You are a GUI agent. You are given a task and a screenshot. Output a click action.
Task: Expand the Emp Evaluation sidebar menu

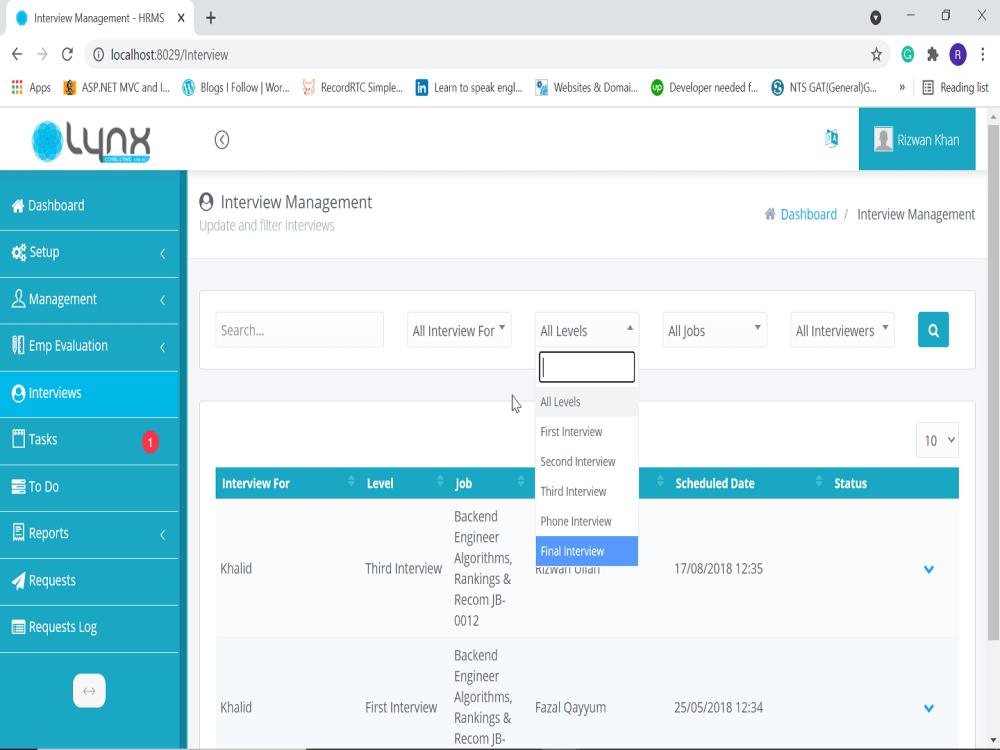coord(89,346)
